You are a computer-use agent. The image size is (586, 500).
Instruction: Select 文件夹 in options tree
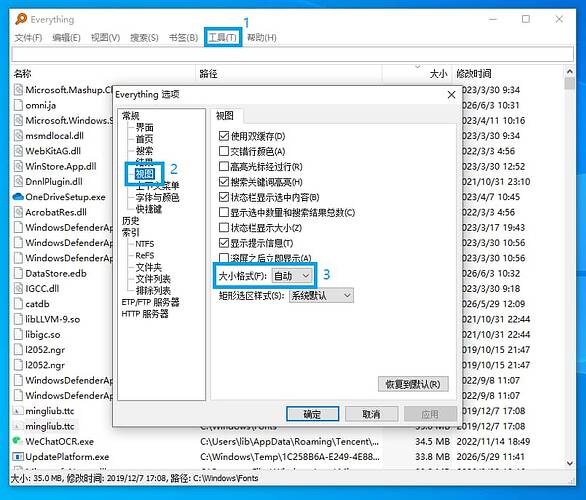149,267
